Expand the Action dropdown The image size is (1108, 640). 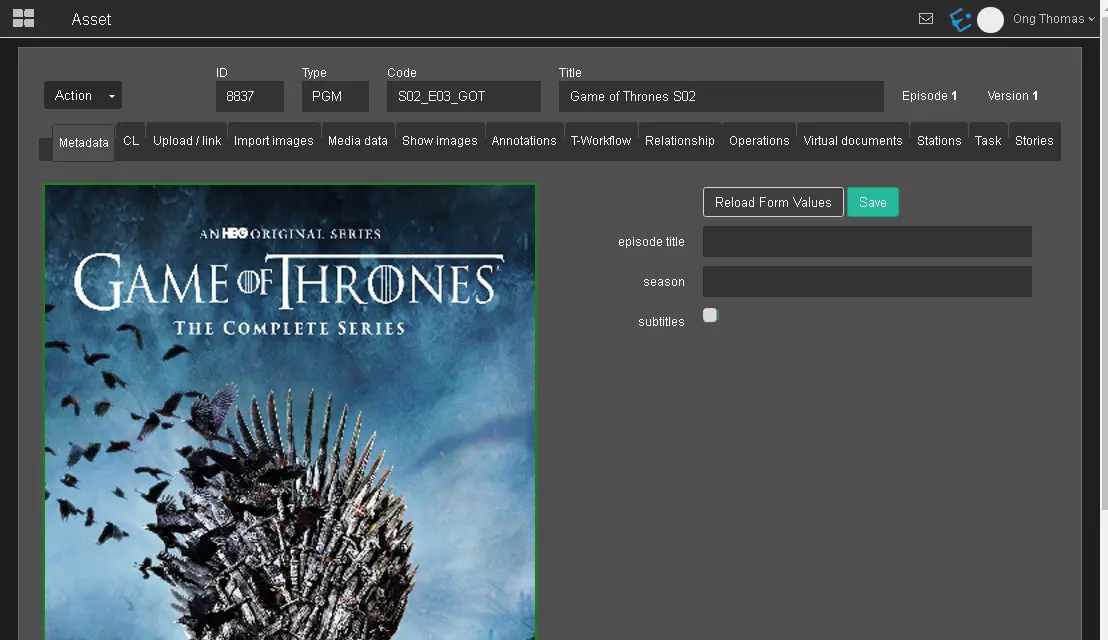coord(83,96)
